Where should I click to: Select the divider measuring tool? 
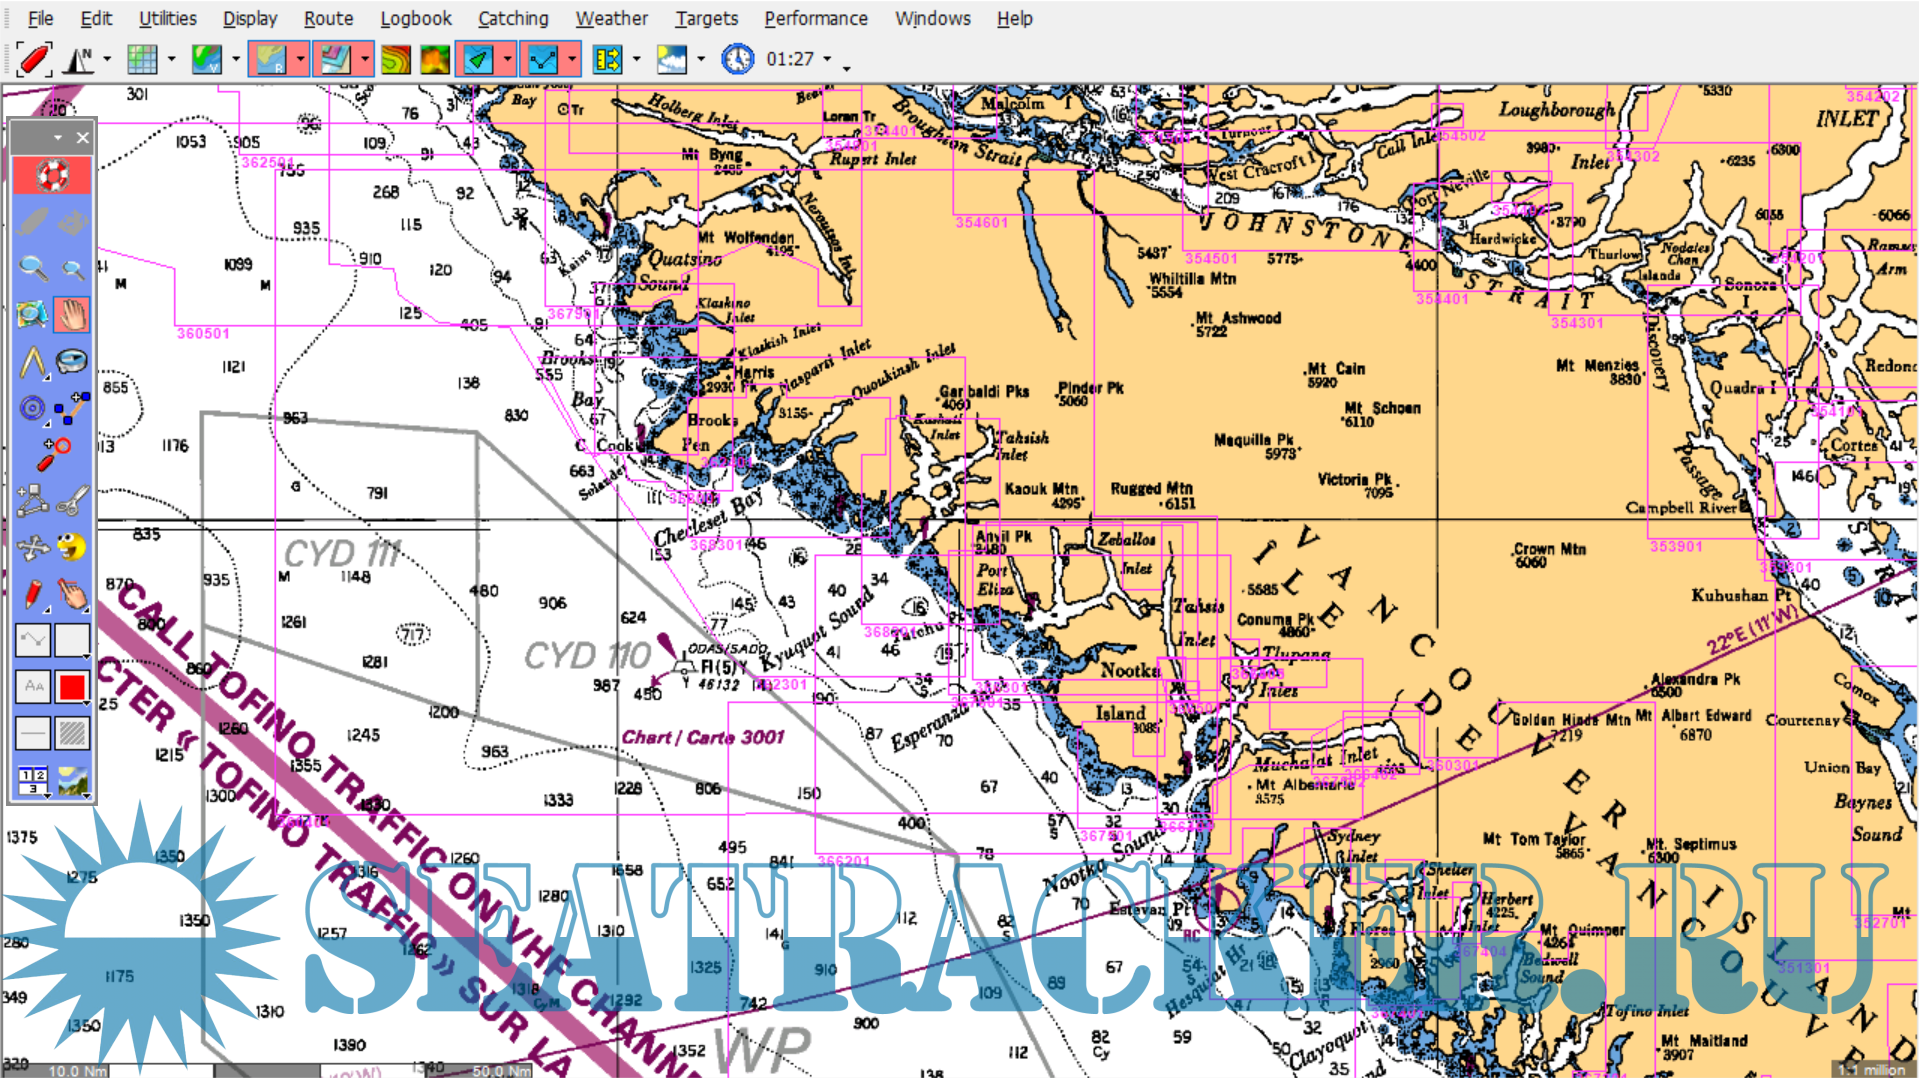[x=33, y=361]
